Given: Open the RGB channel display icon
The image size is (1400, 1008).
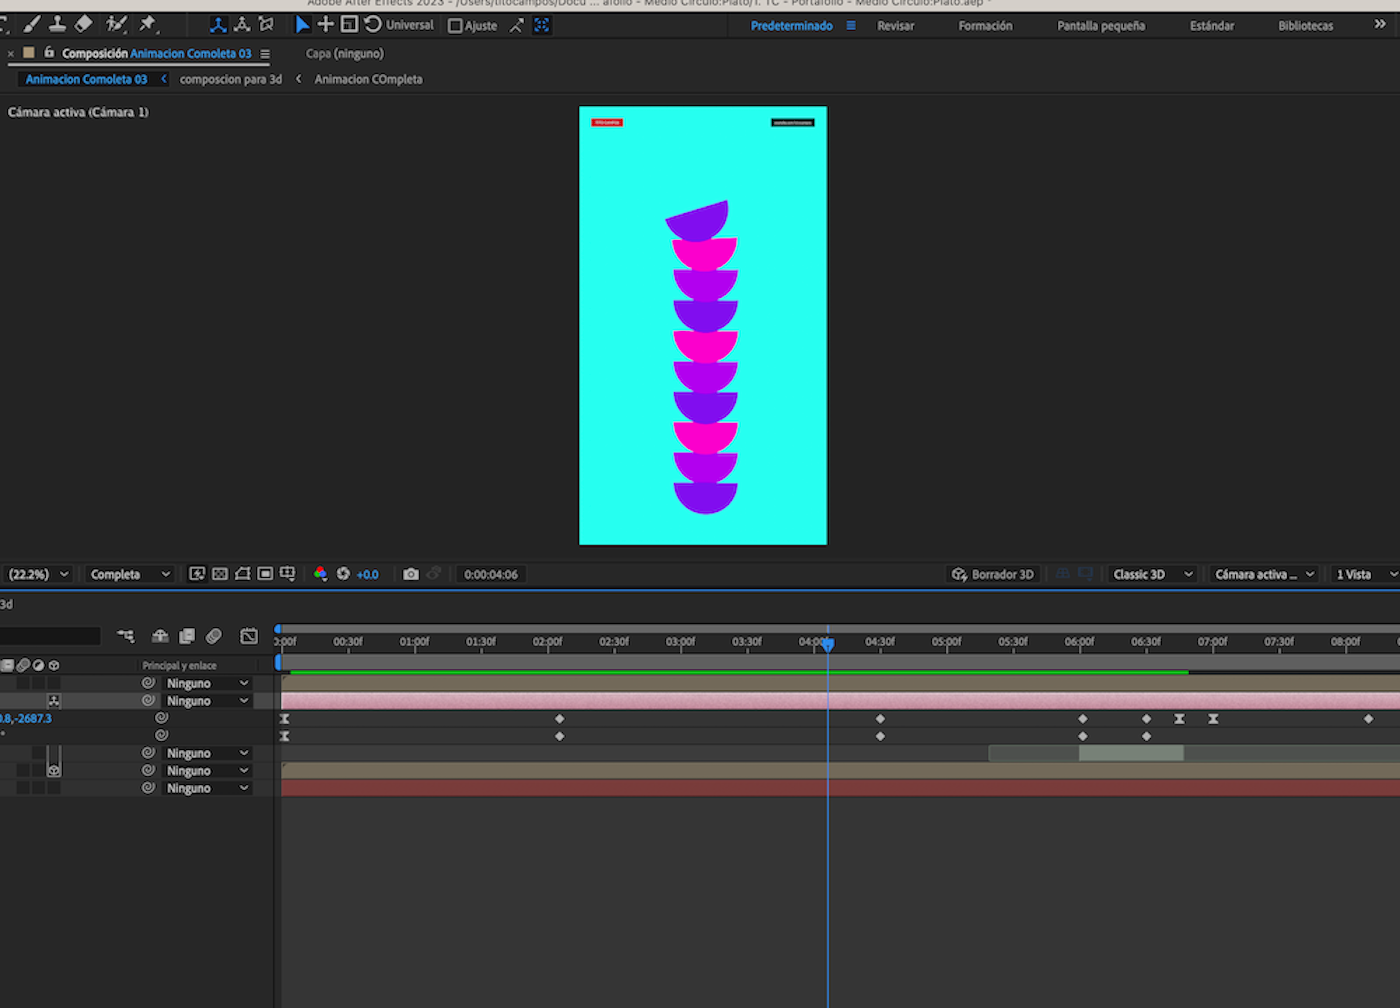Looking at the screenshot, I should tap(320, 574).
